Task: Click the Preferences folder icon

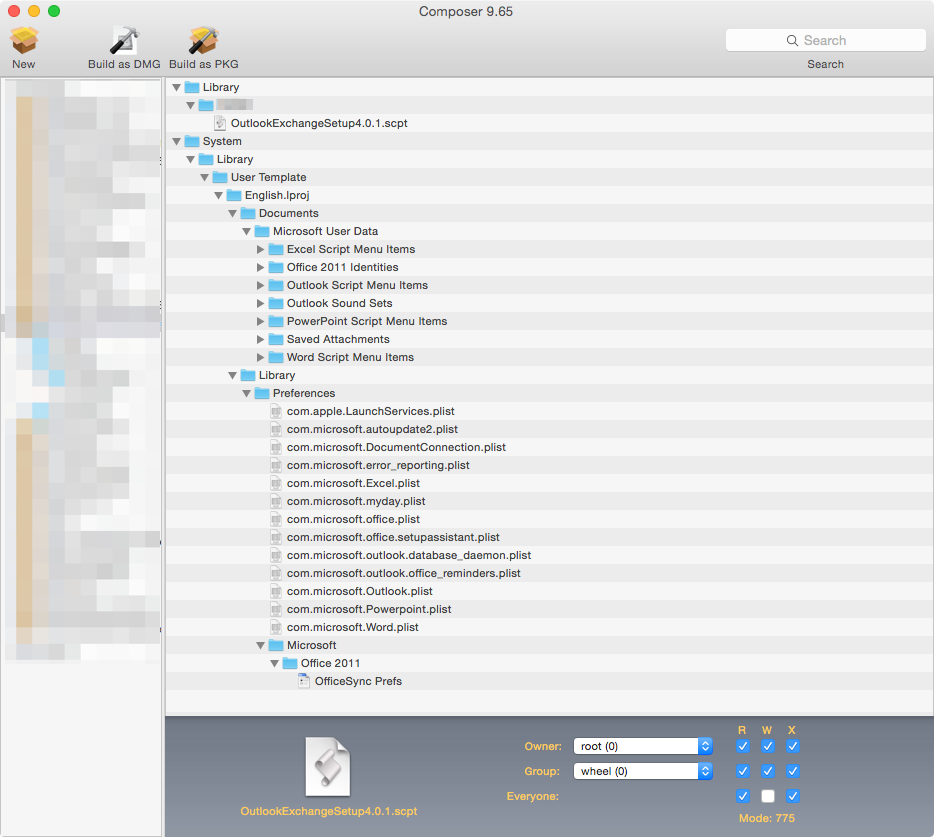Action: pos(262,393)
